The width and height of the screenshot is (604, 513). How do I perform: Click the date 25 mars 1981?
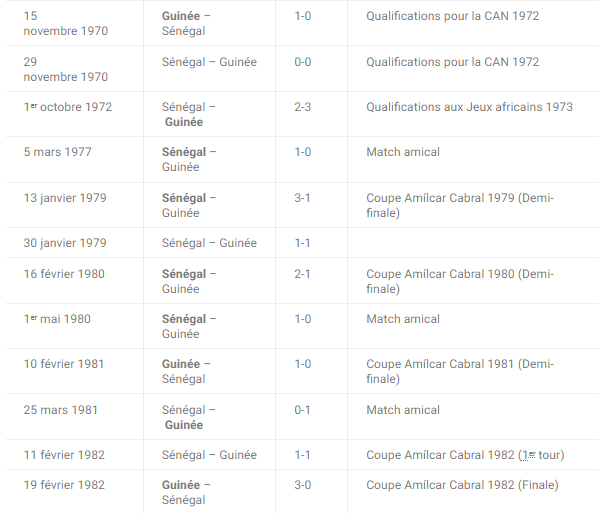(61, 410)
